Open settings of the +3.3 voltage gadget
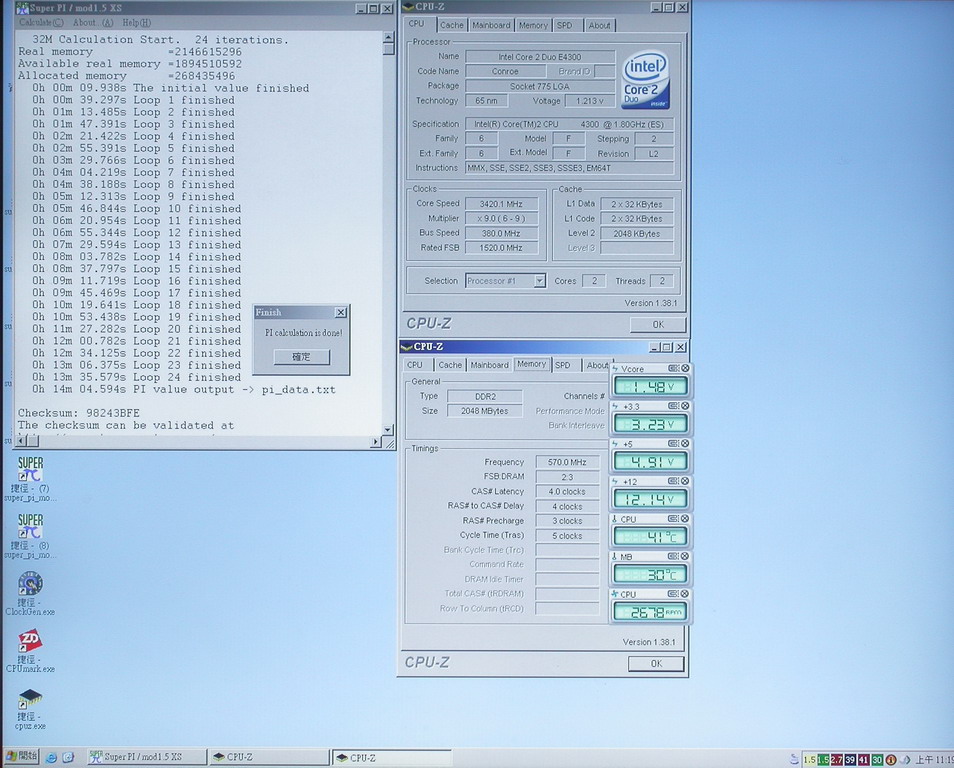 (x=674, y=406)
